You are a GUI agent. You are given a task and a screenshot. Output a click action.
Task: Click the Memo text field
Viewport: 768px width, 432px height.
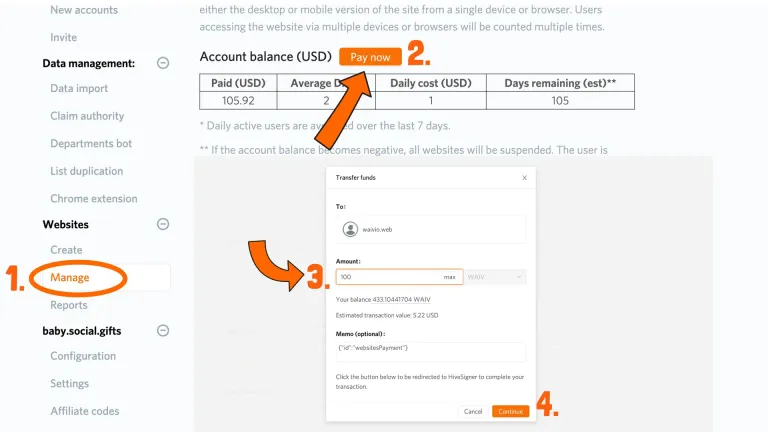coord(430,351)
